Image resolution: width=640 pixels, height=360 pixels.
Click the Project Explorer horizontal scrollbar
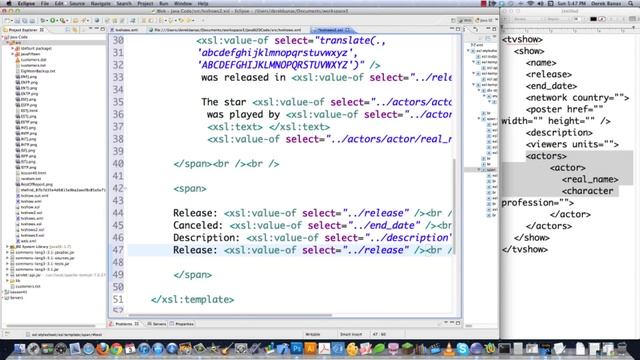click(51, 325)
